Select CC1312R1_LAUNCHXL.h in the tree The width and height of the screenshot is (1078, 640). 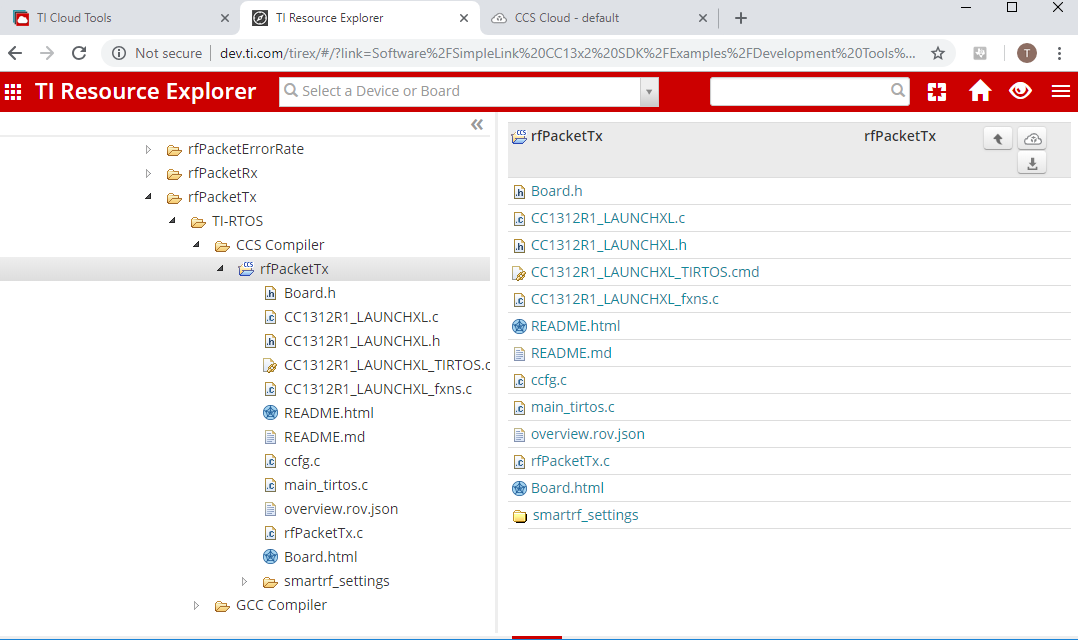click(x=362, y=341)
